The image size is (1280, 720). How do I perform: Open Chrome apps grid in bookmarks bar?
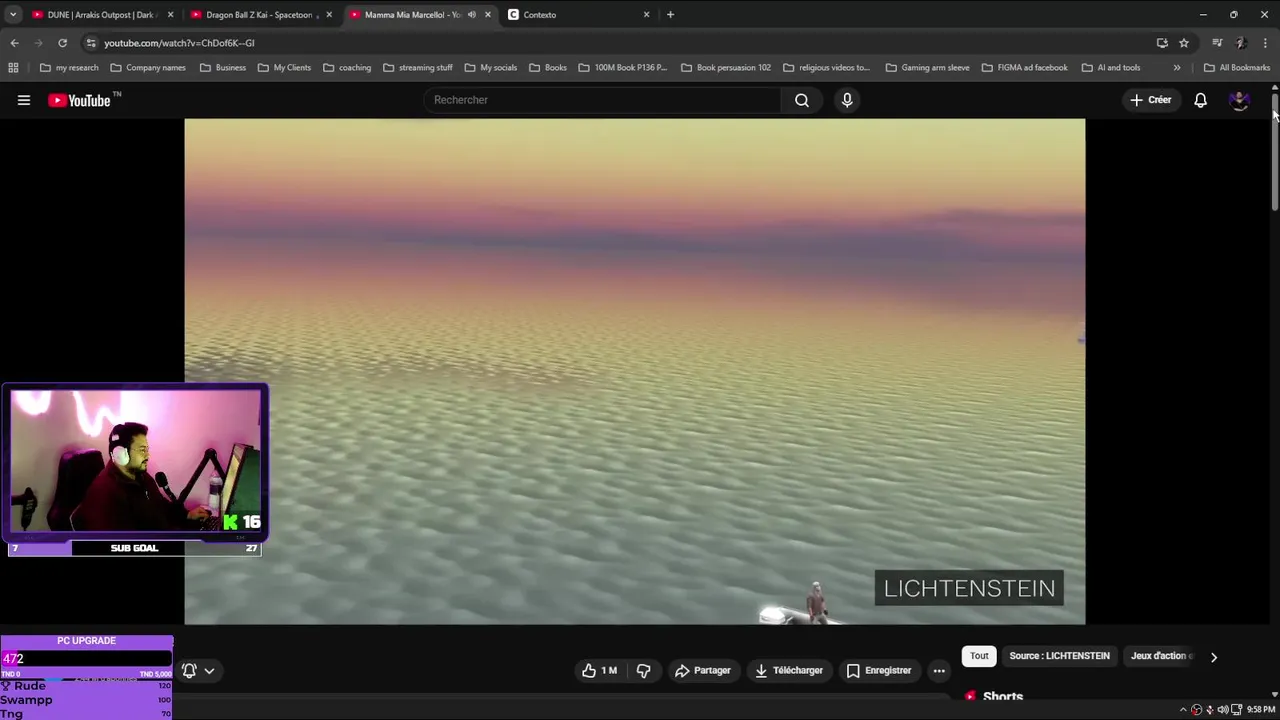[13, 68]
